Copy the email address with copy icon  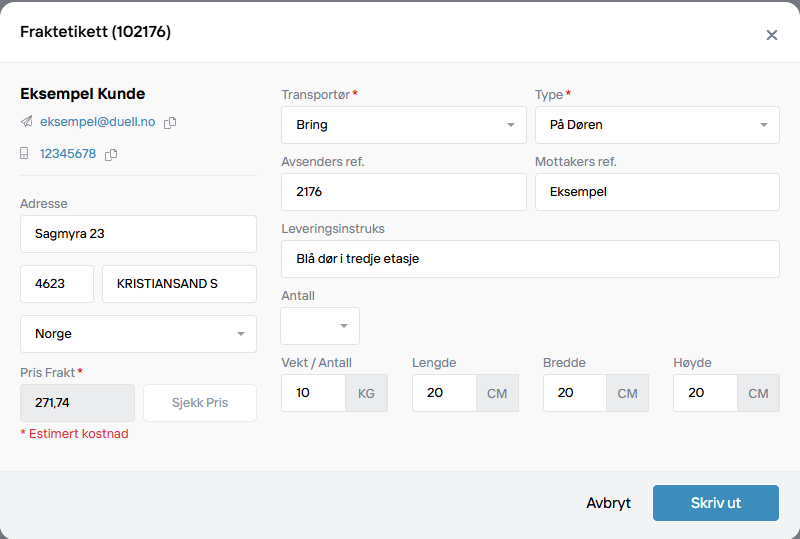pyautogui.click(x=170, y=122)
